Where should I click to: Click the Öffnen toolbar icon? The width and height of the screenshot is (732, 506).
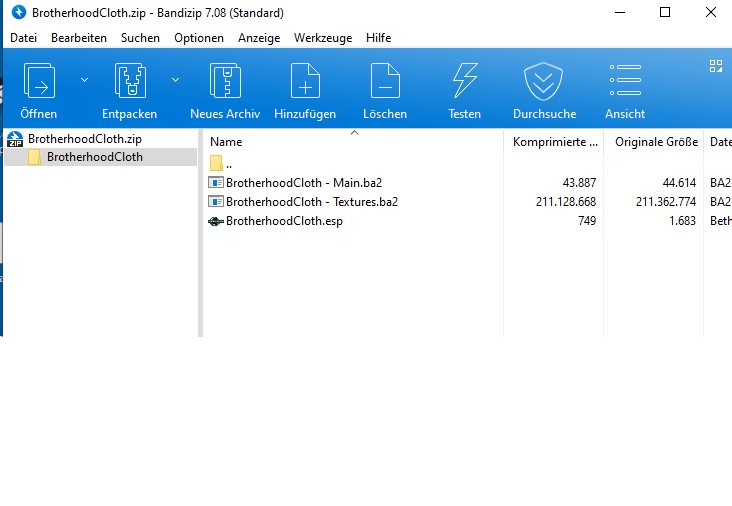pyautogui.click(x=39, y=81)
